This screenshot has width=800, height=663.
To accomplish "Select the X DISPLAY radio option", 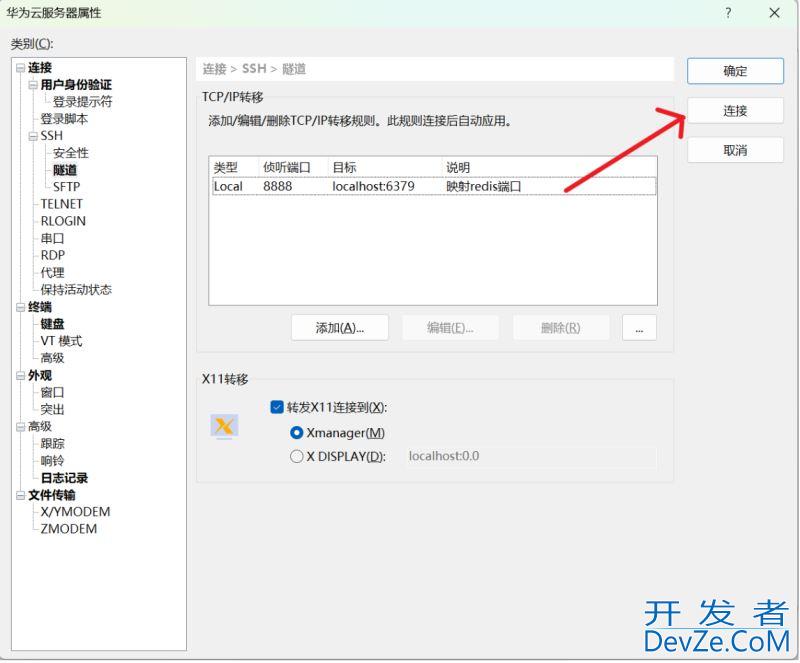I will (x=296, y=456).
